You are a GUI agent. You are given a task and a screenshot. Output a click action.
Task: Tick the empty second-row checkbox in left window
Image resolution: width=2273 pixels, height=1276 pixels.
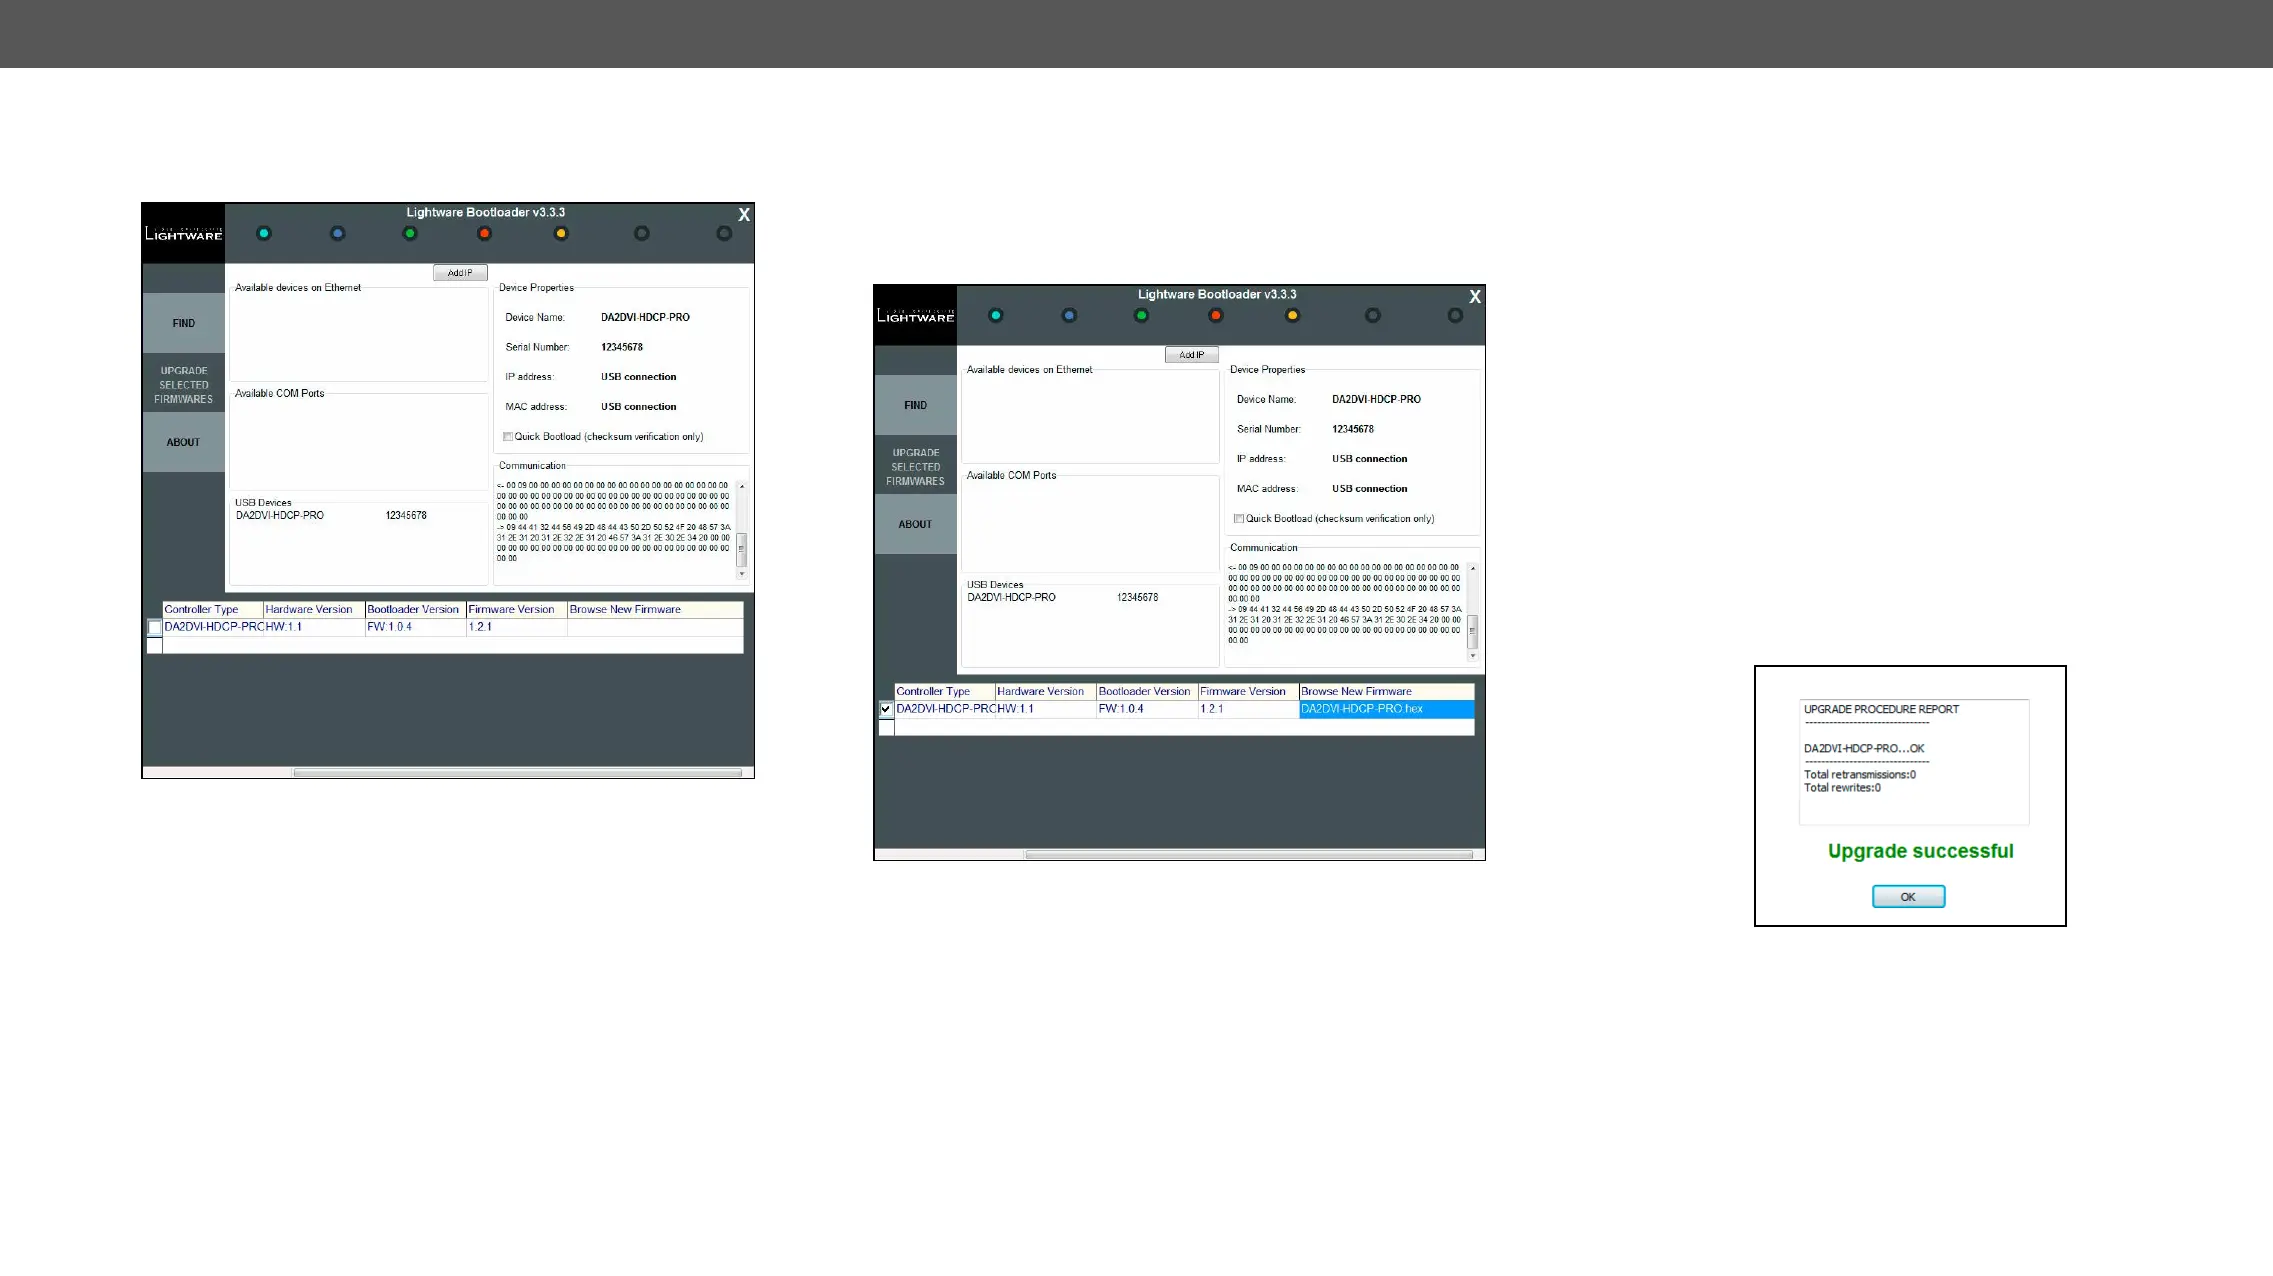pyautogui.click(x=155, y=646)
